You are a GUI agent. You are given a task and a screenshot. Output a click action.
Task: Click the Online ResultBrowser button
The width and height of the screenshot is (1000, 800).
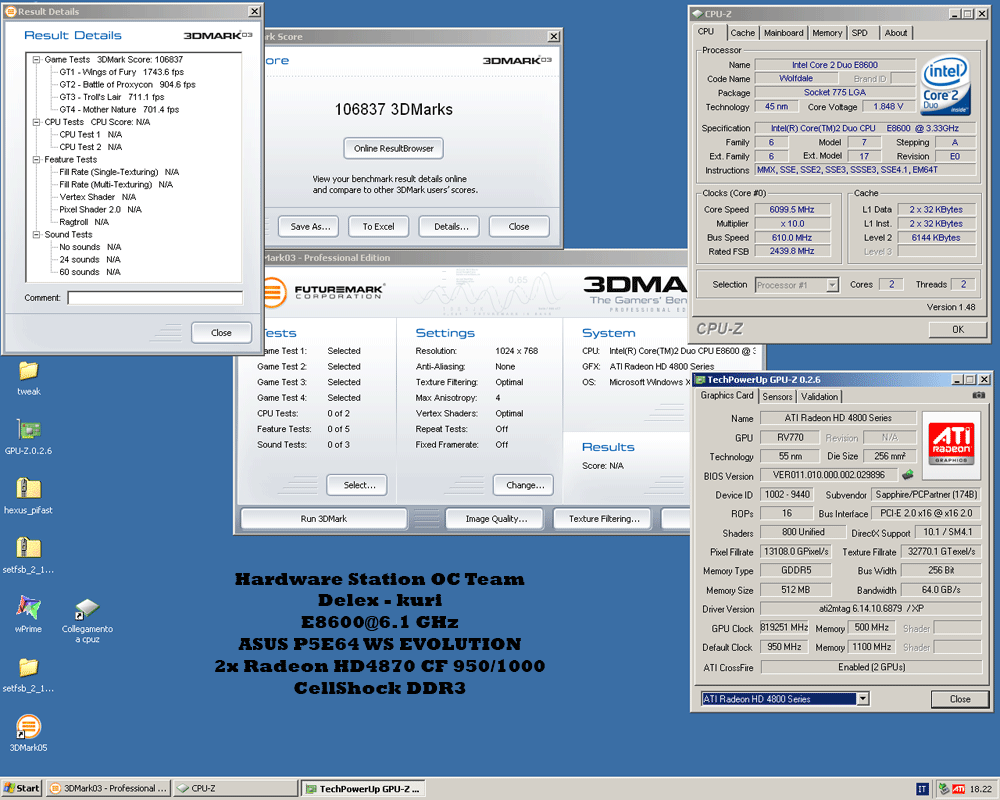pos(393,149)
